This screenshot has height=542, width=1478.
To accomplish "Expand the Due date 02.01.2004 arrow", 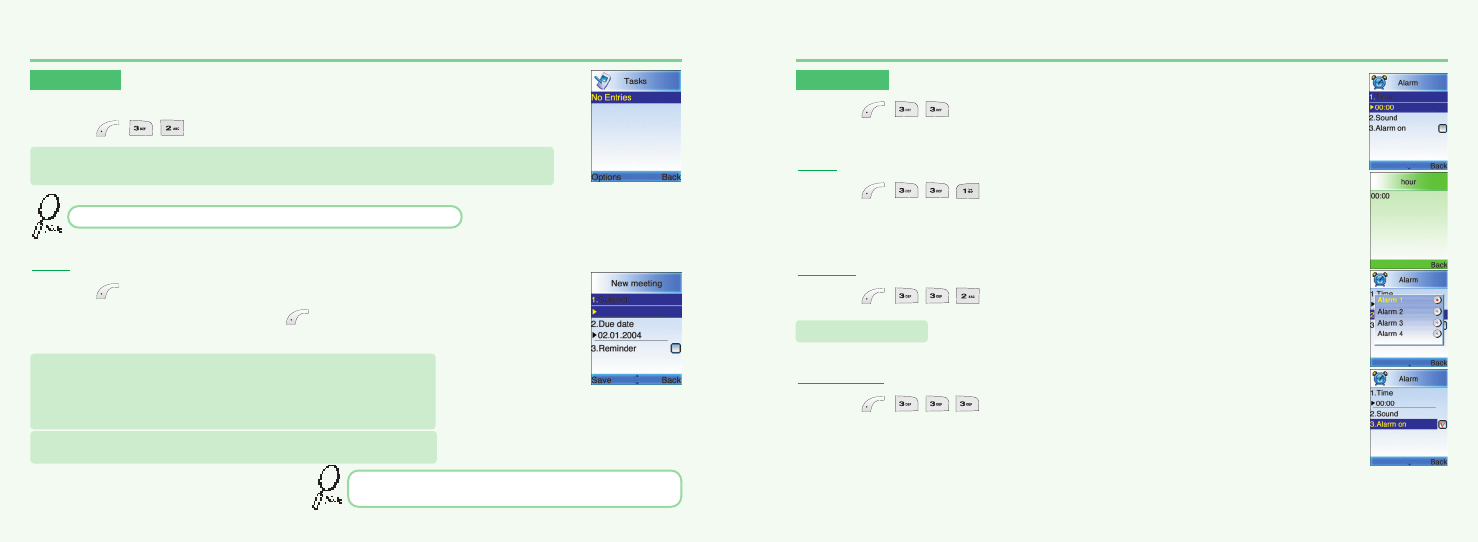I will (x=594, y=335).
